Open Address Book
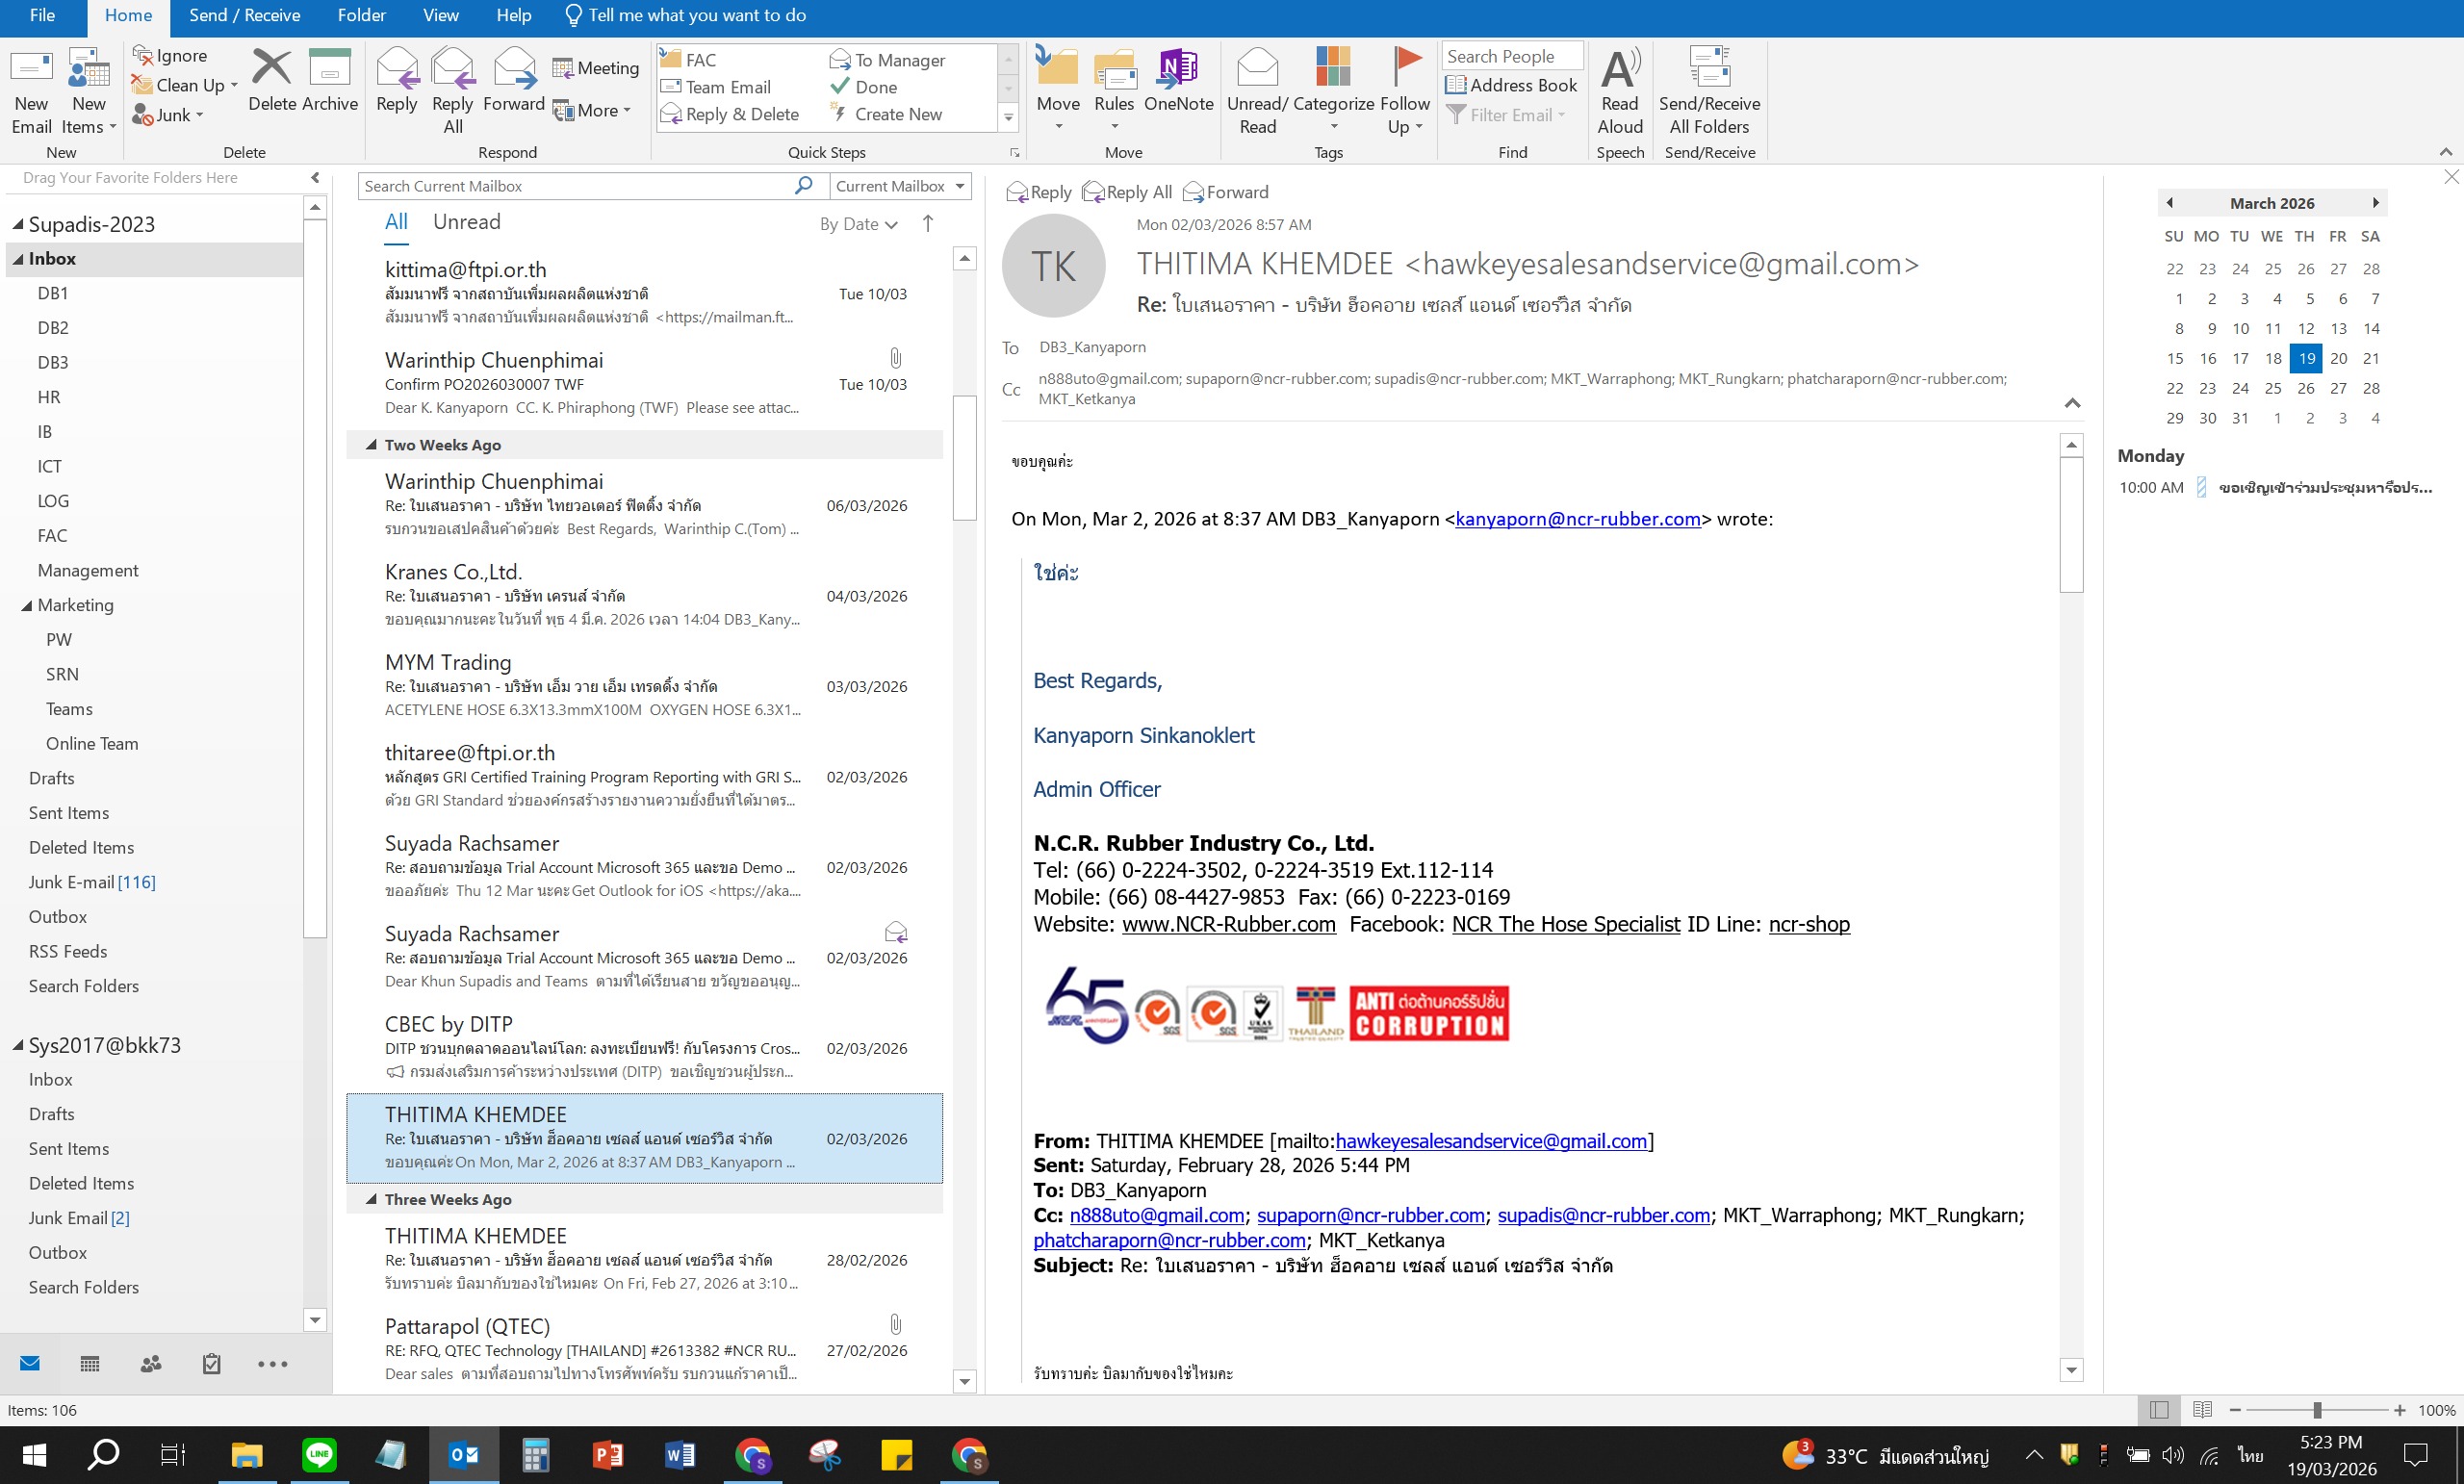2464x1484 pixels. click(x=1511, y=85)
